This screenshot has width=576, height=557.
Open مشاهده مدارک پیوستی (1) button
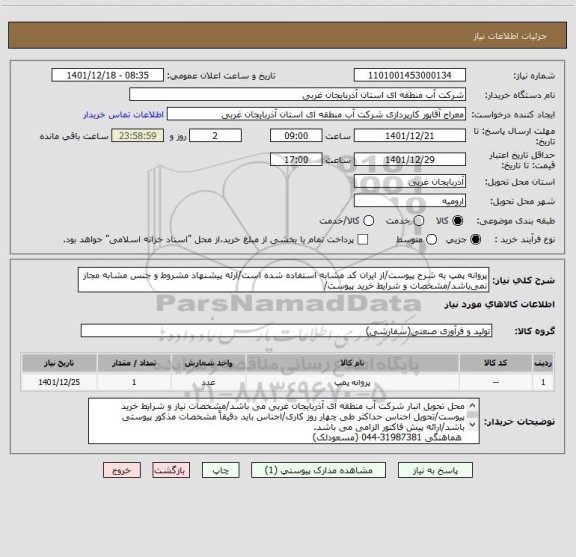click(318, 470)
